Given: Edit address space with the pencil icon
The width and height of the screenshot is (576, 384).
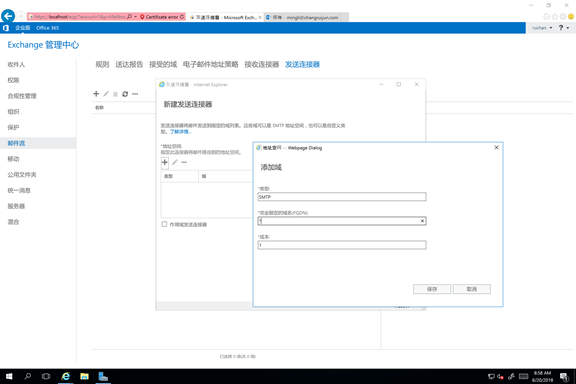Looking at the screenshot, I should point(175,162).
